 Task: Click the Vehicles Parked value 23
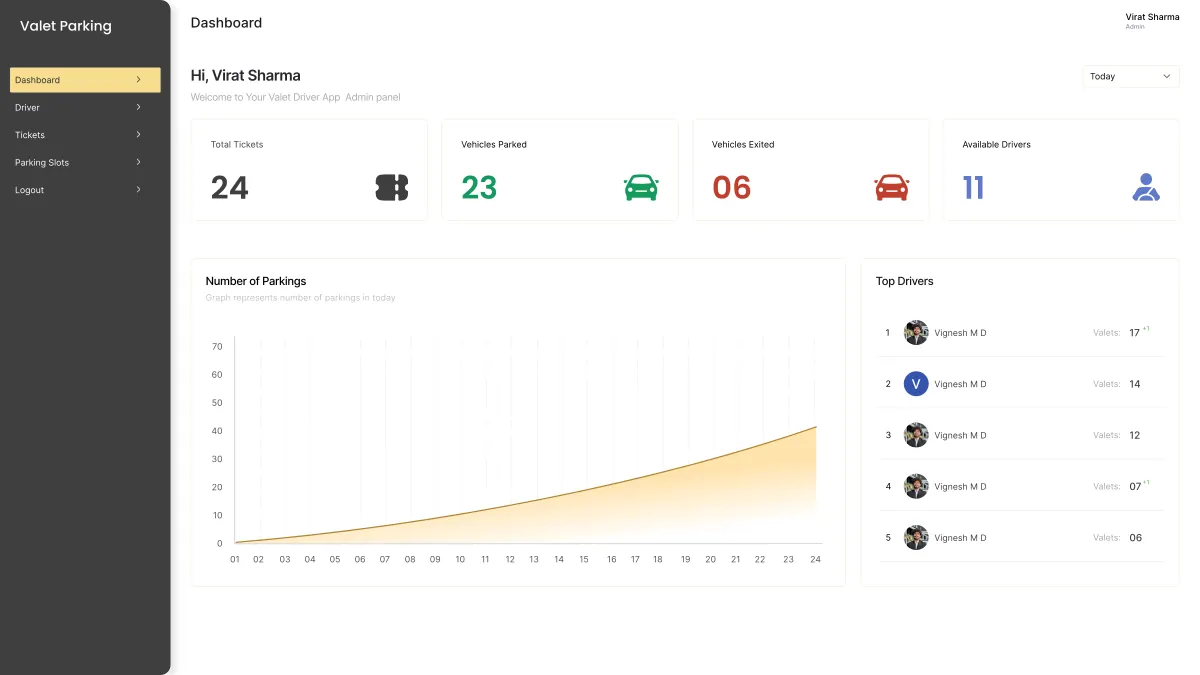point(479,187)
